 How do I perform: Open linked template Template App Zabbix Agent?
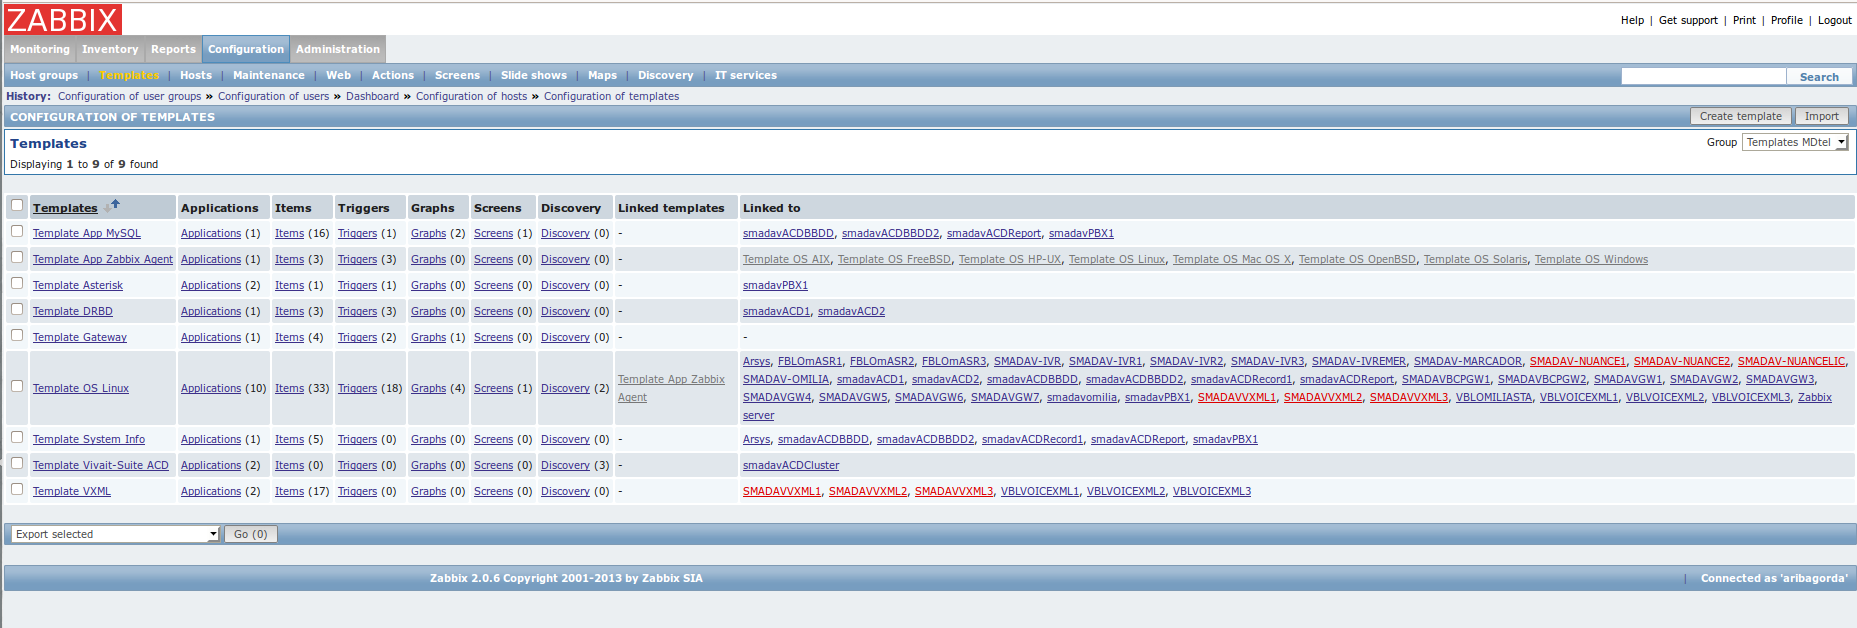point(671,388)
